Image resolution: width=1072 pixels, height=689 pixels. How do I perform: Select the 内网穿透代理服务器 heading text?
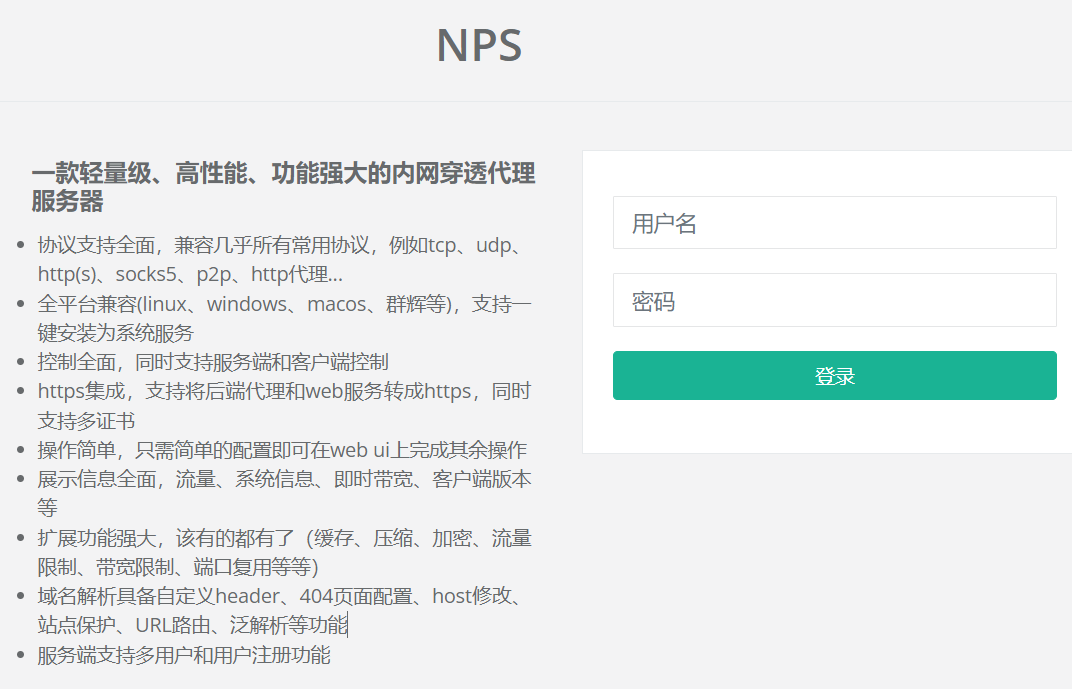(x=283, y=187)
